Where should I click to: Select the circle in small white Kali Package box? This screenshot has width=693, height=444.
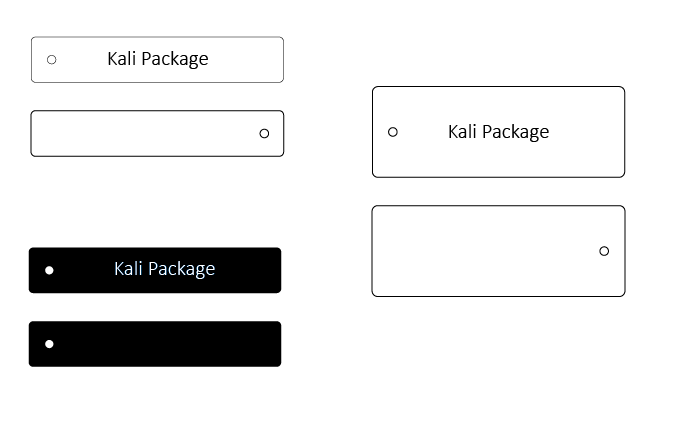pyautogui.click(x=52, y=60)
